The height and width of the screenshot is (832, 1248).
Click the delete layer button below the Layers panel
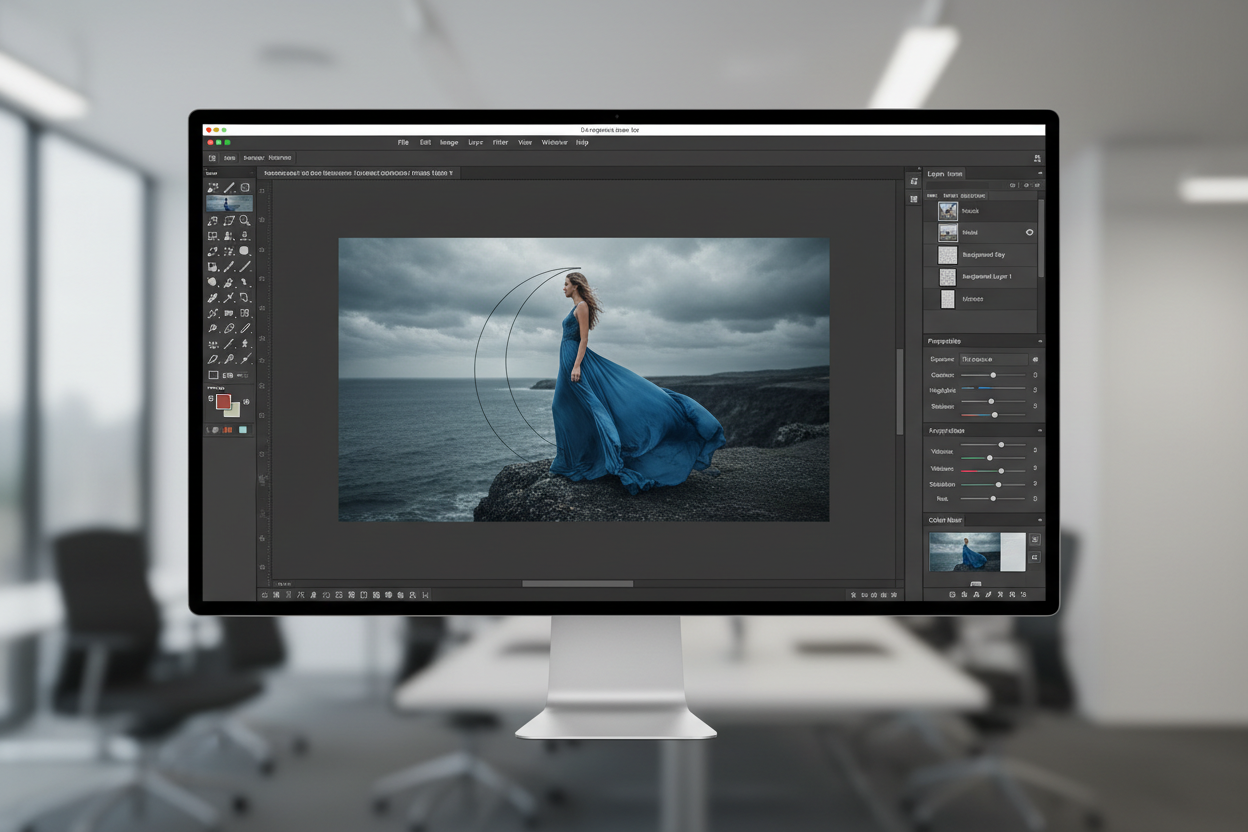tap(1026, 594)
